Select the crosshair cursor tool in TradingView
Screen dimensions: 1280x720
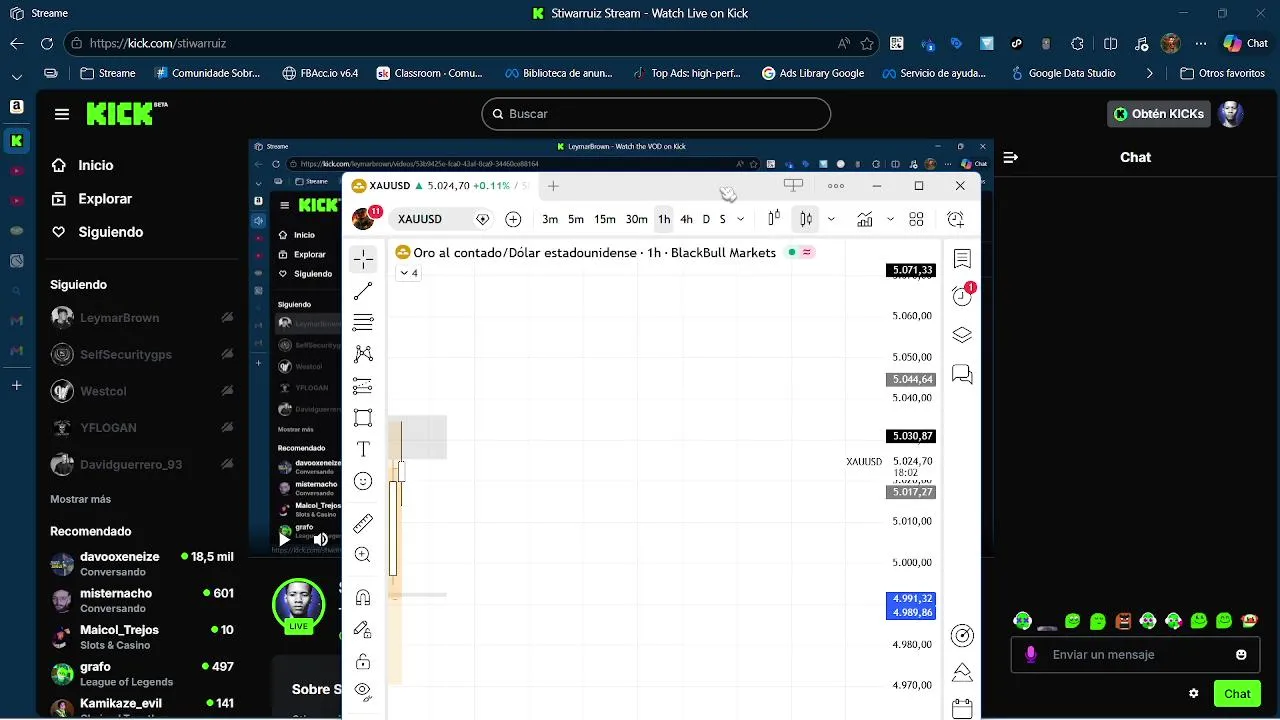pos(363,260)
